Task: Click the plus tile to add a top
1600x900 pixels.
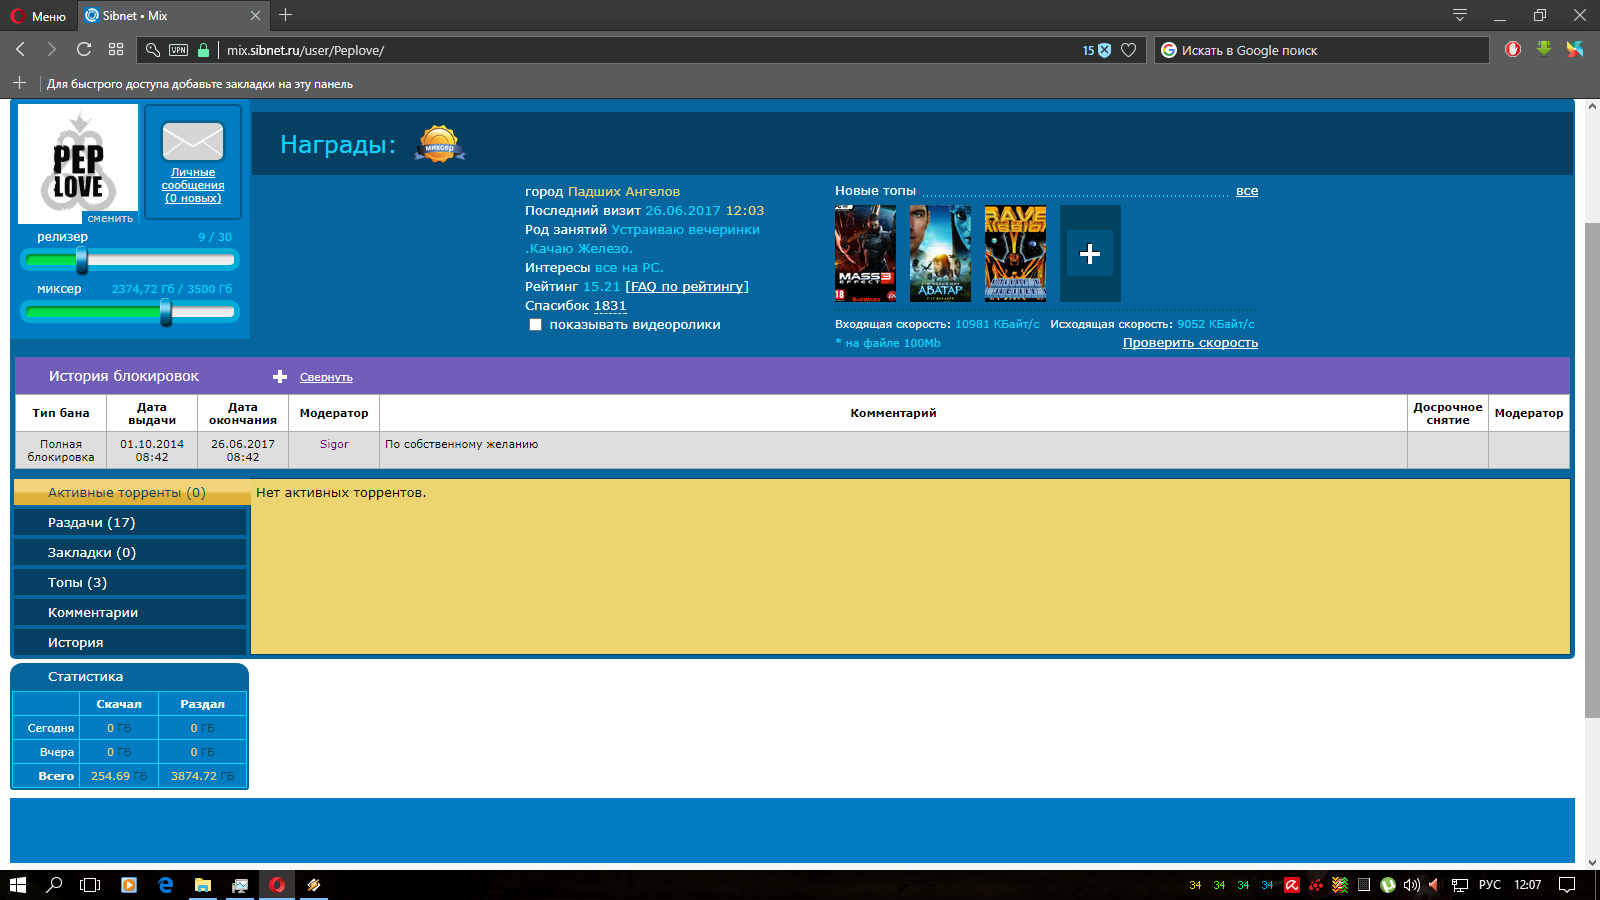Action: pyautogui.click(x=1090, y=254)
